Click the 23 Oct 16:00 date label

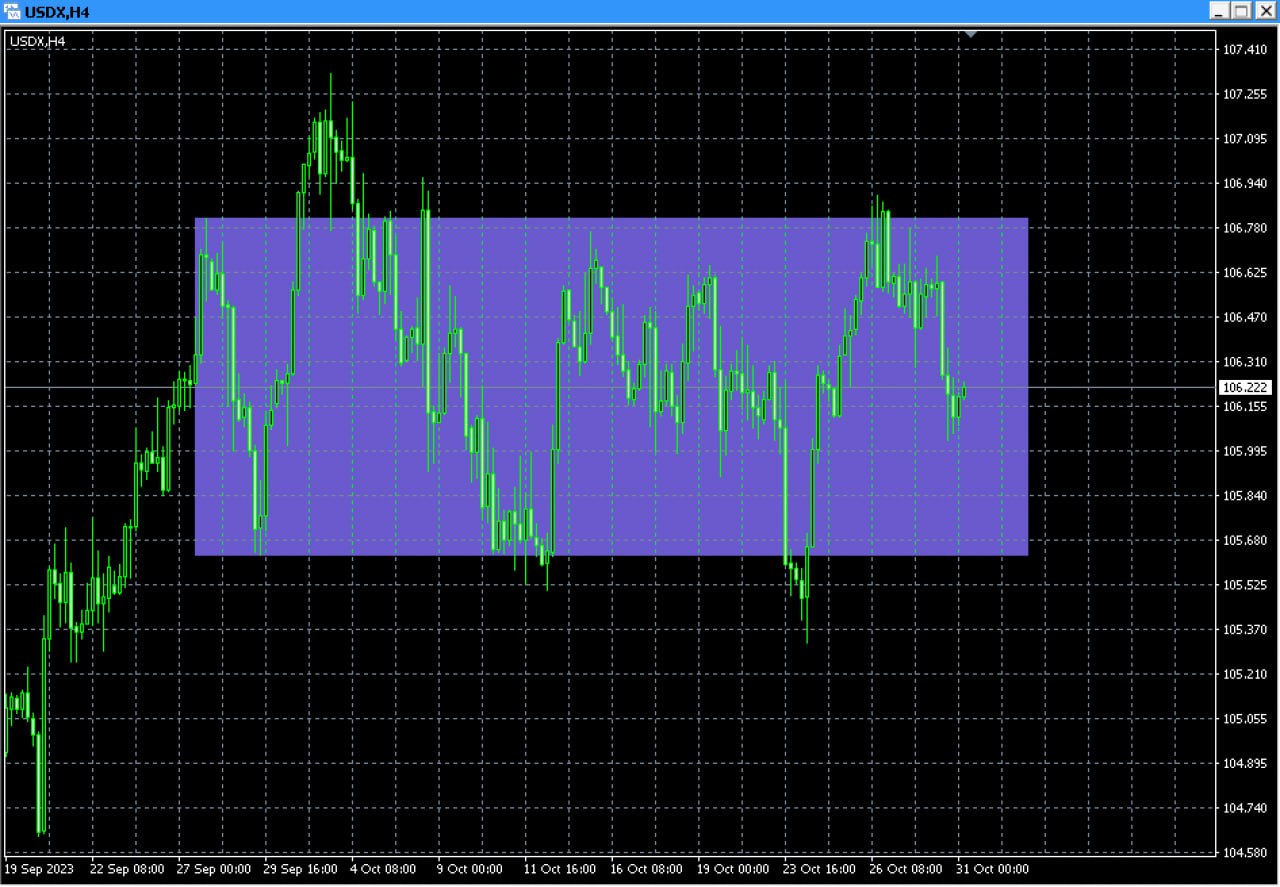click(x=818, y=869)
